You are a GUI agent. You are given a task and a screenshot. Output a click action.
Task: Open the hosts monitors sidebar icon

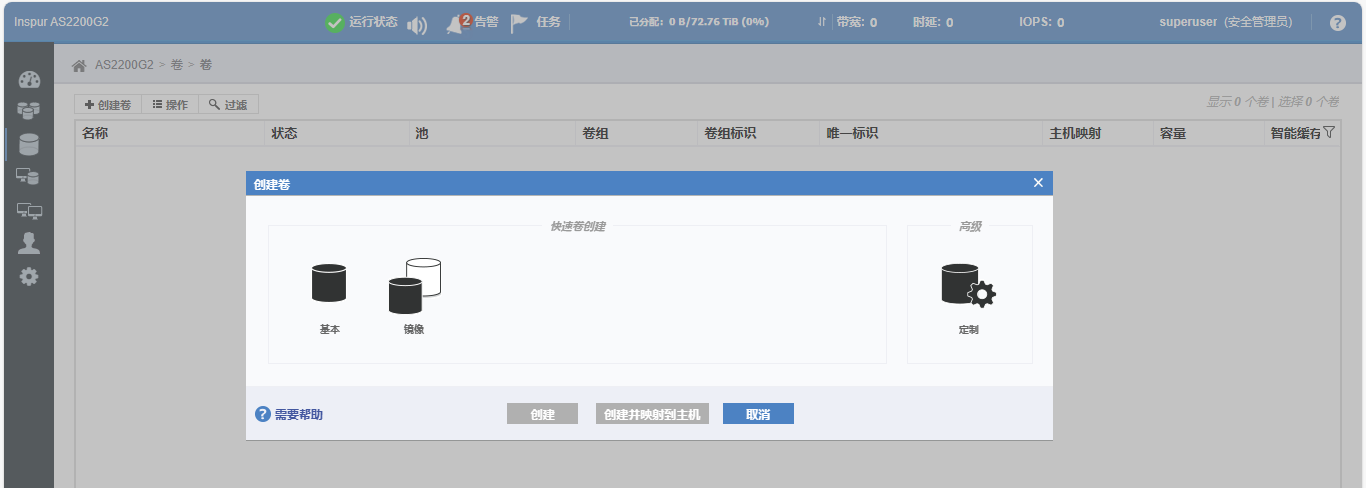29,210
